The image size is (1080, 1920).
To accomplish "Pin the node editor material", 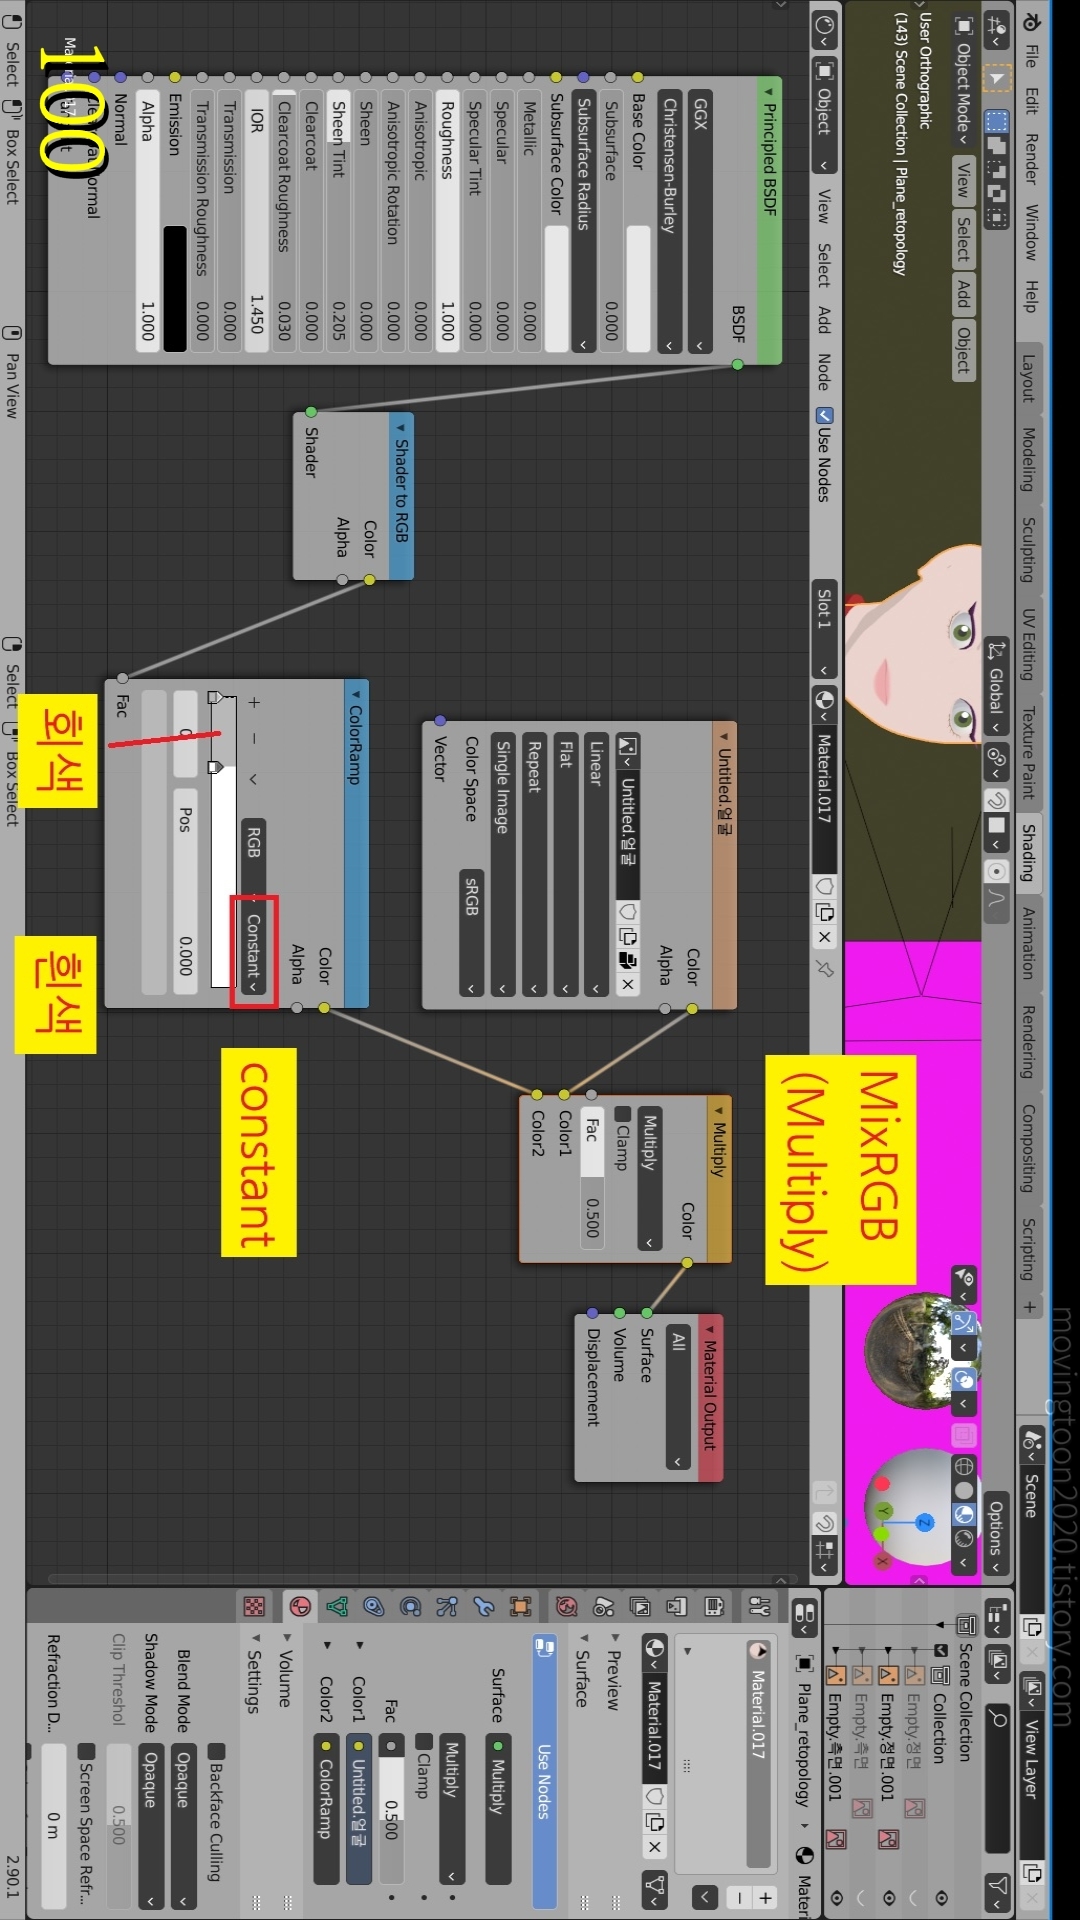I will [x=824, y=968].
